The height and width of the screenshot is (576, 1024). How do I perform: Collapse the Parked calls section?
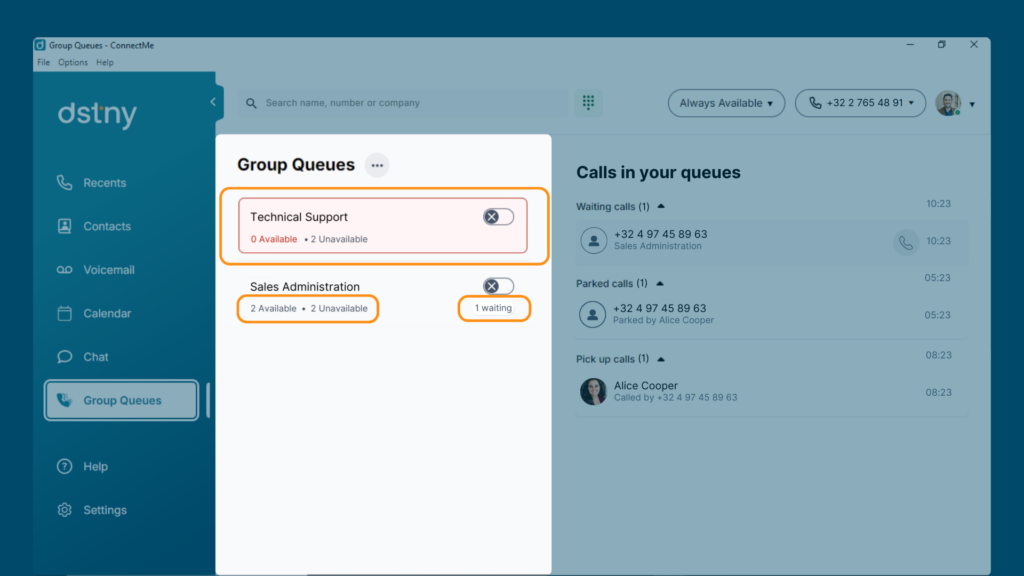pos(660,283)
